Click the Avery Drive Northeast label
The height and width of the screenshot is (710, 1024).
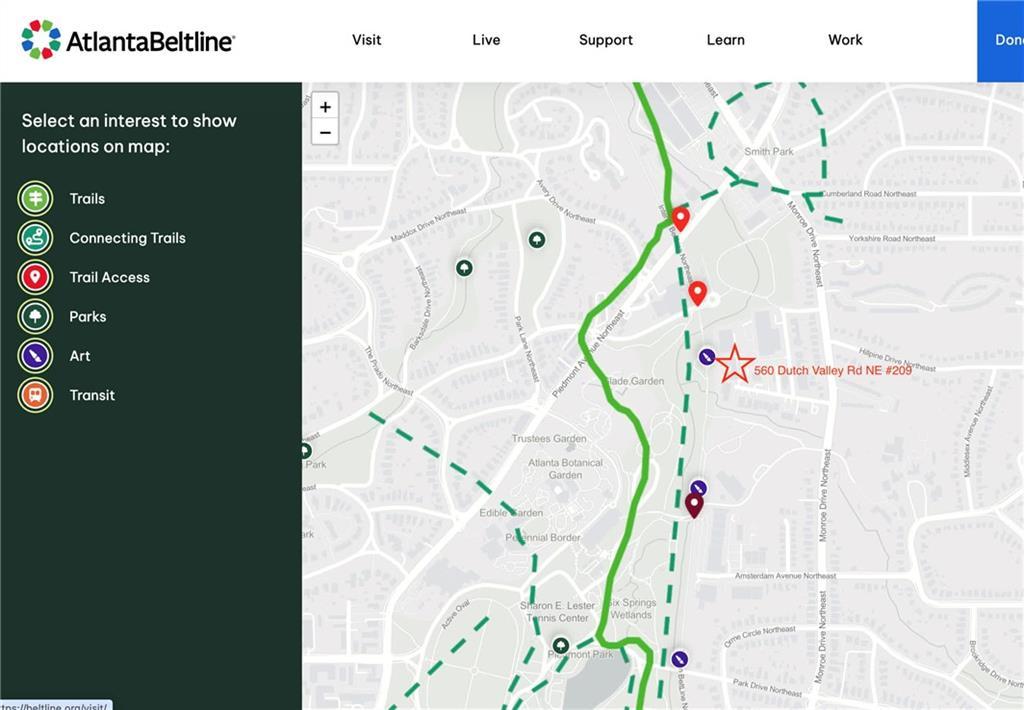pos(566,201)
